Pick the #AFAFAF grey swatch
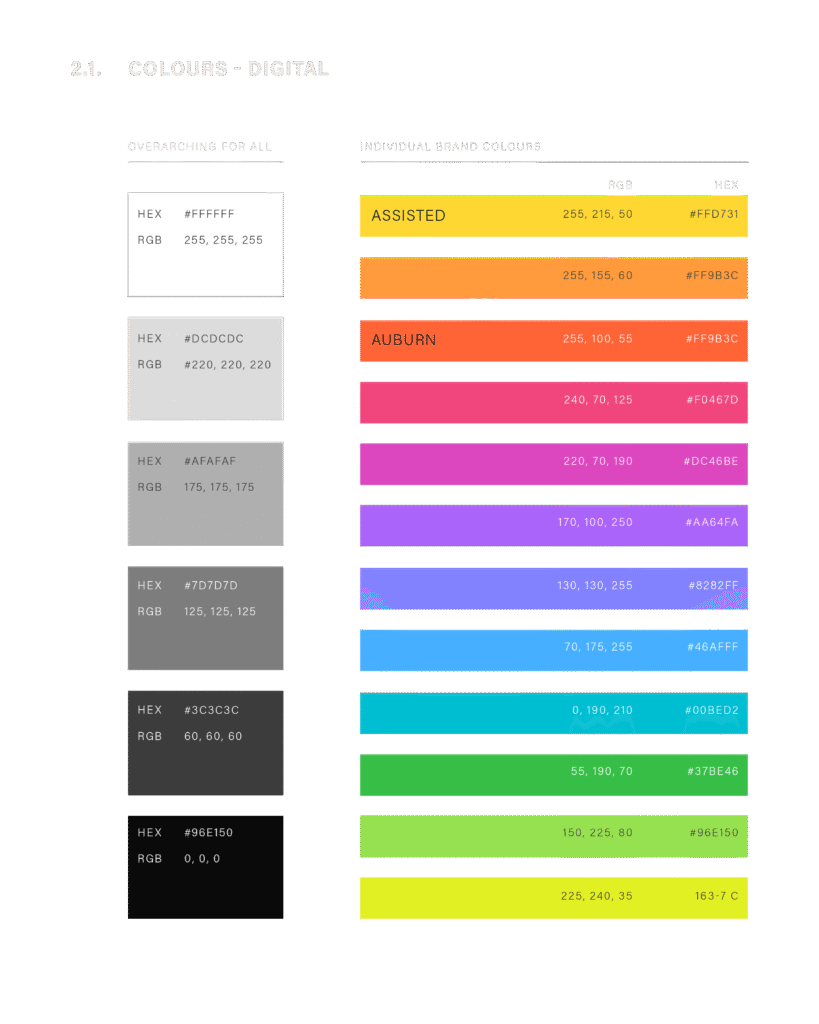 pos(205,493)
